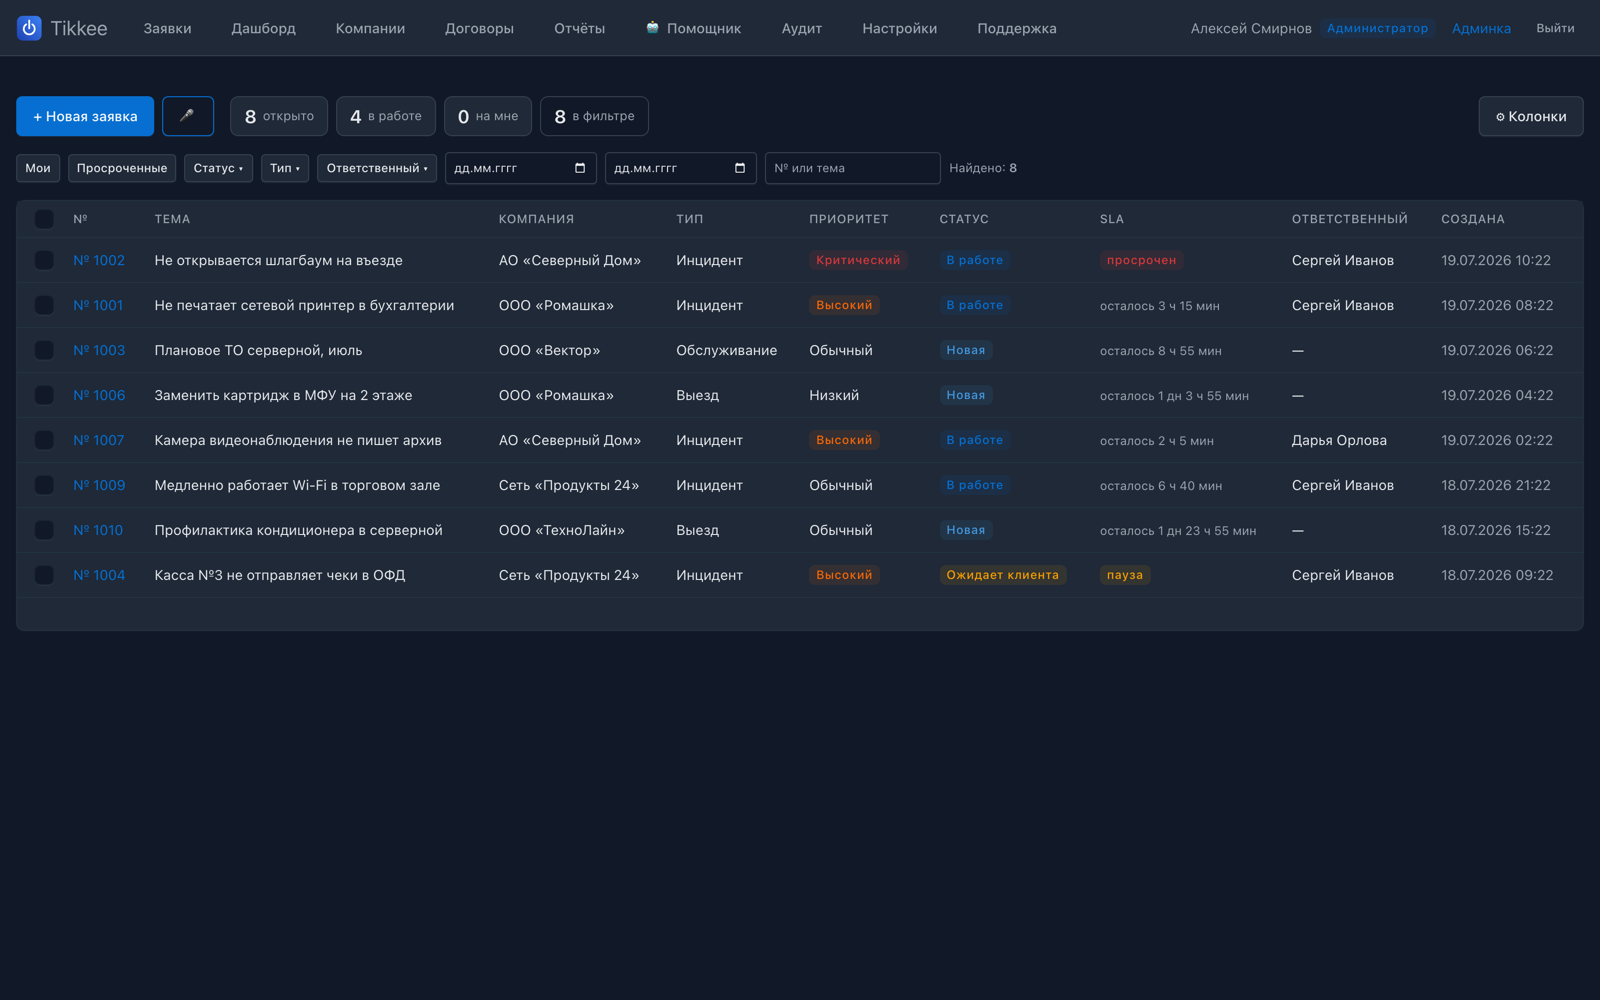Click subject Касса №3 не отправляет чеки
The image size is (1600, 1000).
pos(280,575)
